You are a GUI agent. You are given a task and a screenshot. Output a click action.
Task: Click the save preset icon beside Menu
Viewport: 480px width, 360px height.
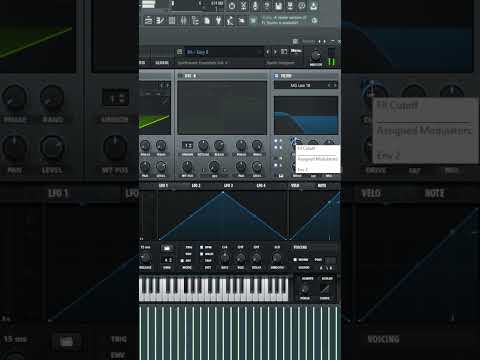[284, 52]
